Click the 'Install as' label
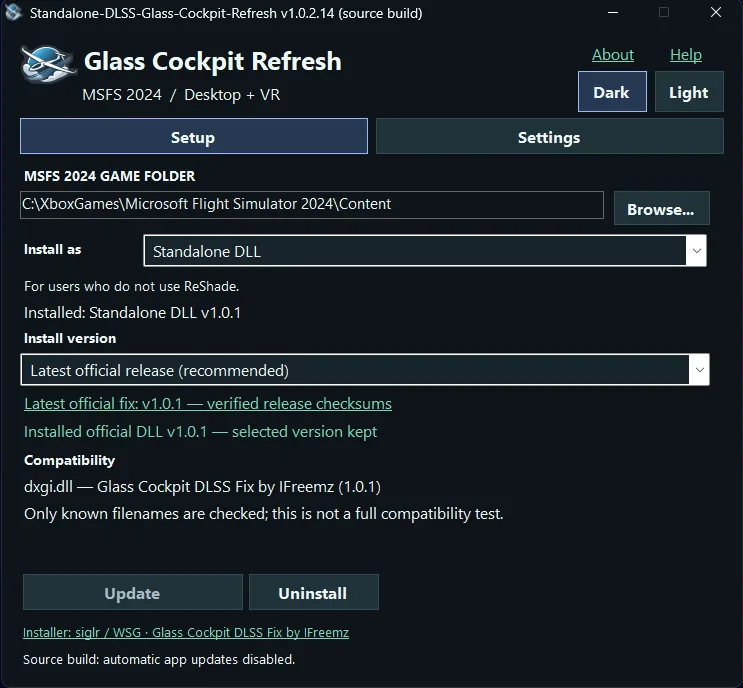743x688 pixels. [x=52, y=250]
